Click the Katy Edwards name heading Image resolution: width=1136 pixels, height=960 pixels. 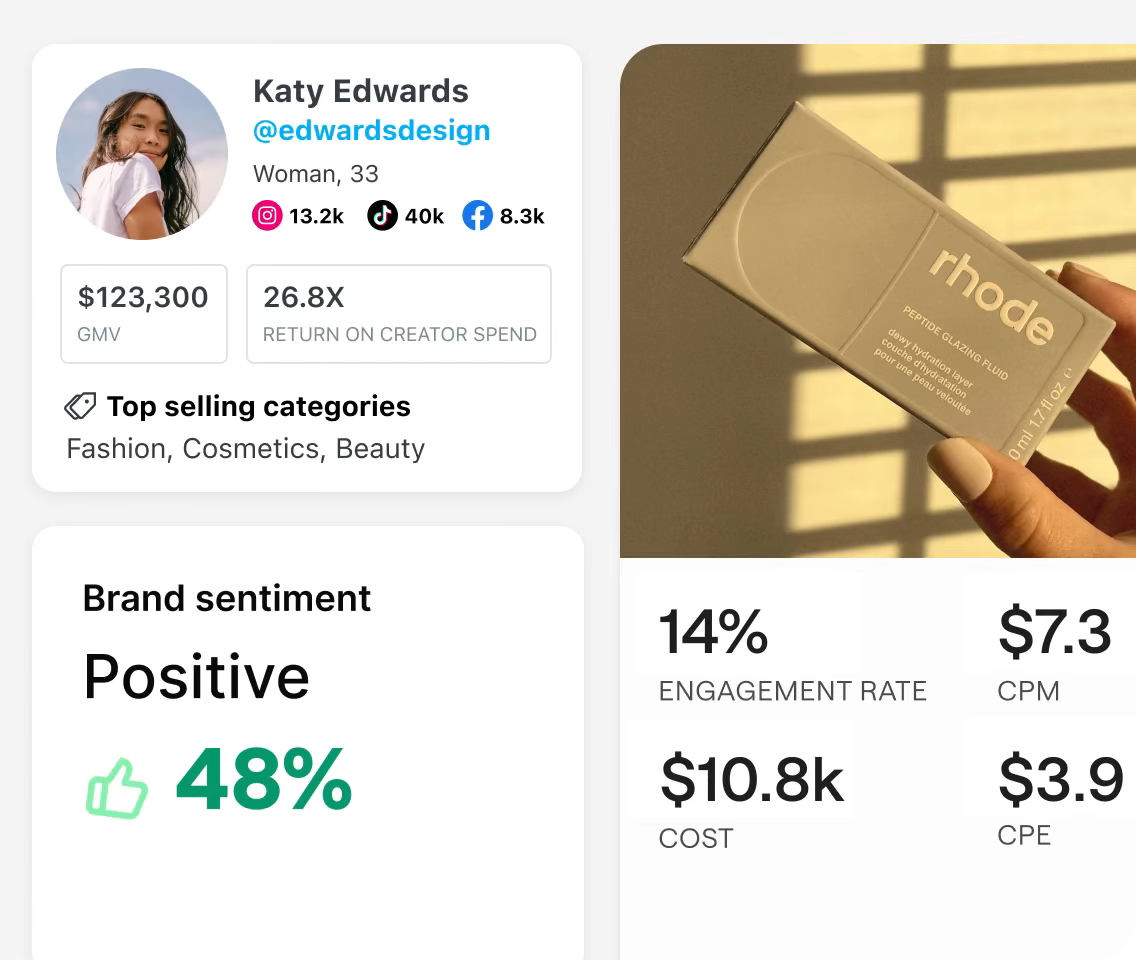click(x=360, y=91)
